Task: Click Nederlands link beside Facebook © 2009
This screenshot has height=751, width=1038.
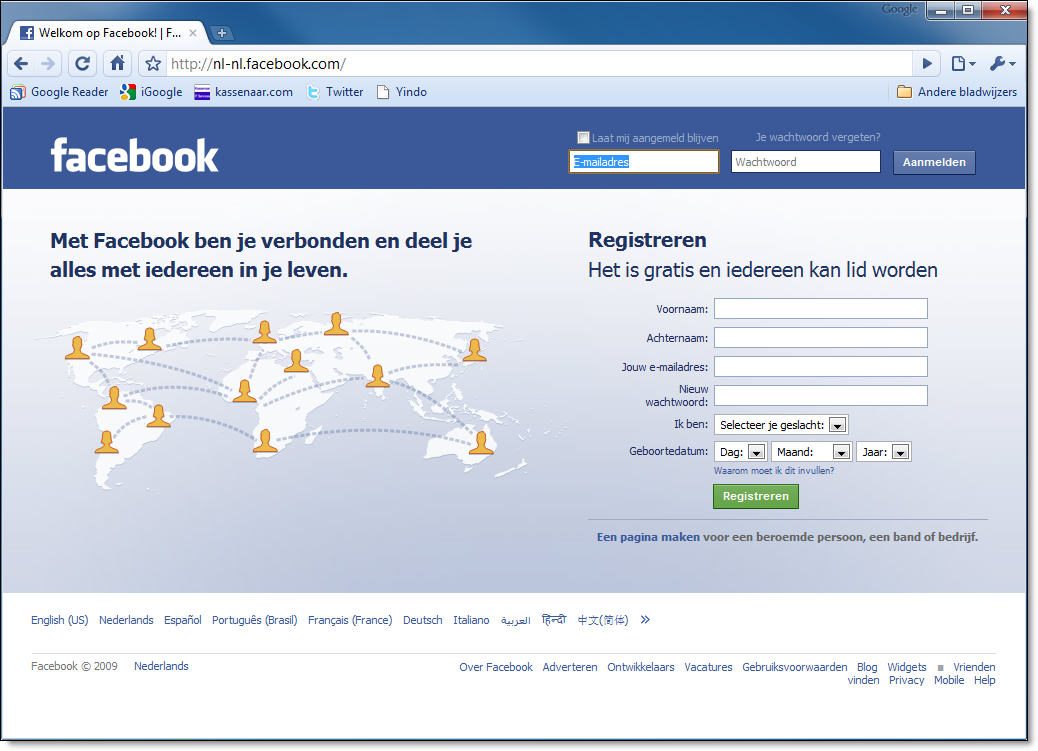Action: click(x=162, y=666)
